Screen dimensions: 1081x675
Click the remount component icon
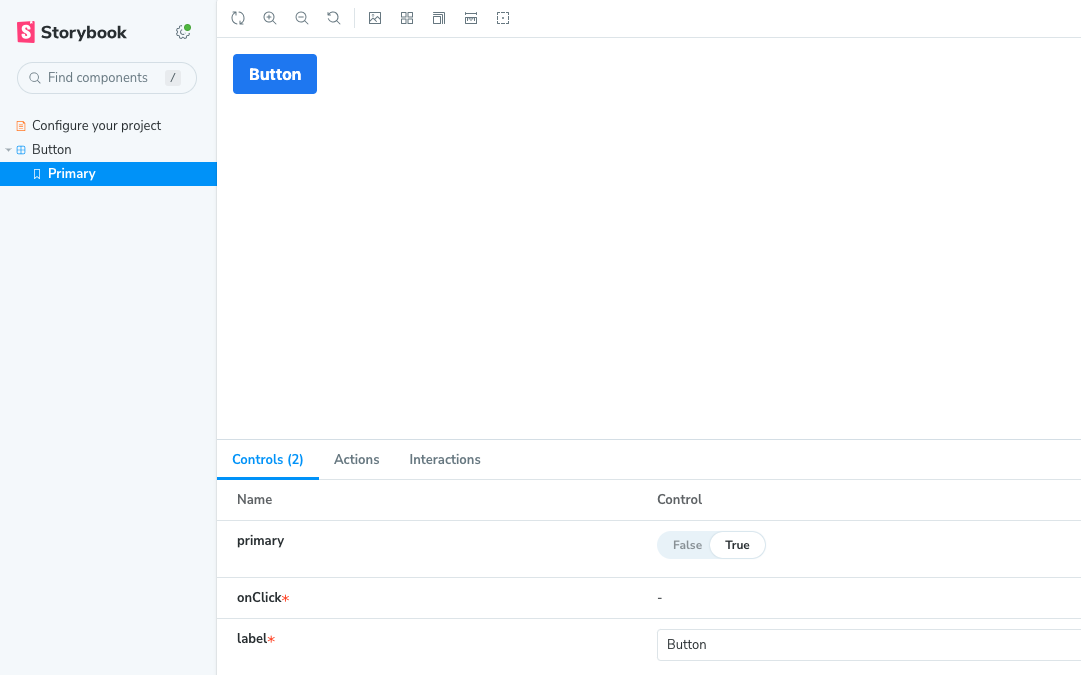238,18
